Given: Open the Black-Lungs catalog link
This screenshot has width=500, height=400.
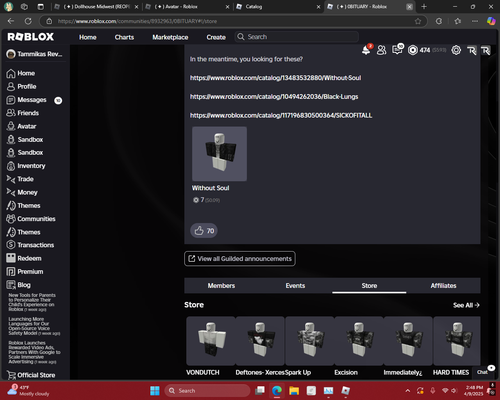Looking at the screenshot, I should click(x=274, y=97).
